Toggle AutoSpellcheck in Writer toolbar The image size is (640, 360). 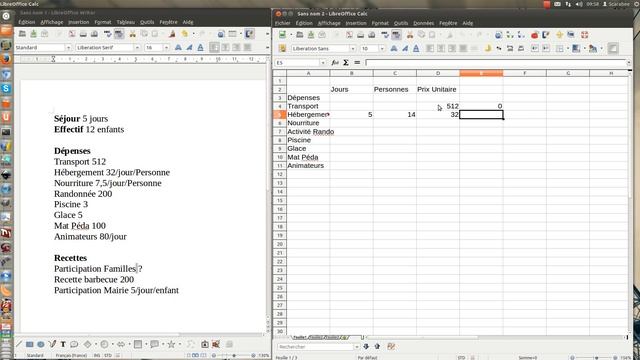click(x=119, y=34)
